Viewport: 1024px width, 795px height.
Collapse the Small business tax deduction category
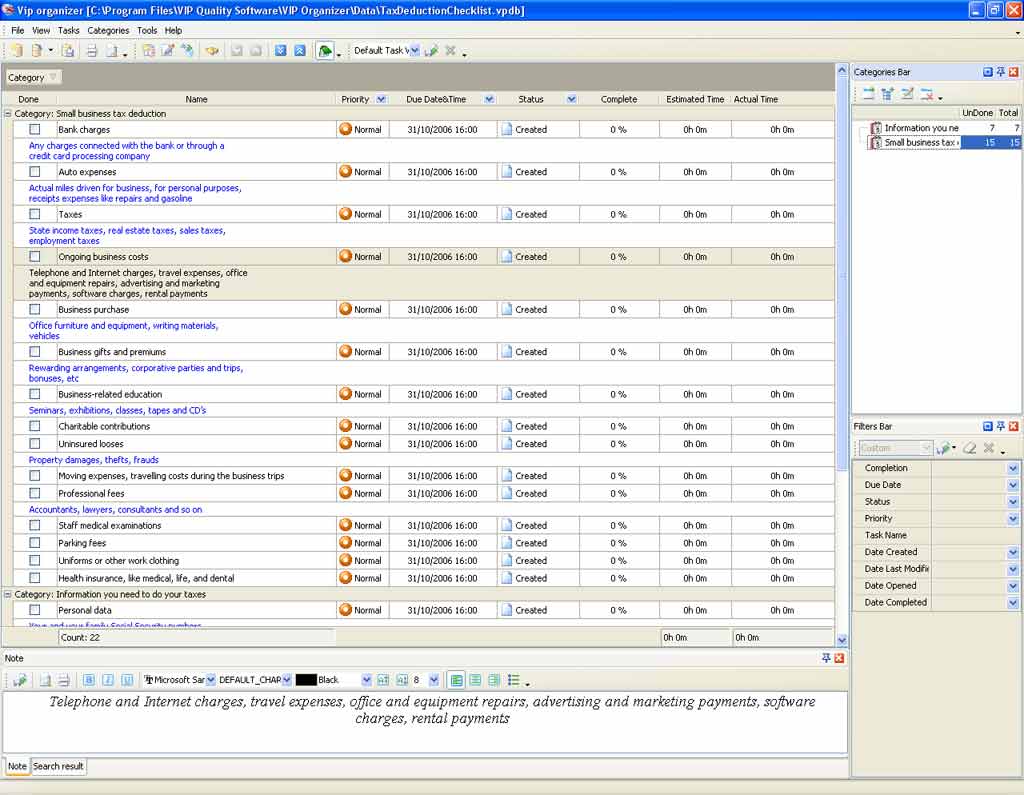pyautogui.click(x=8, y=114)
